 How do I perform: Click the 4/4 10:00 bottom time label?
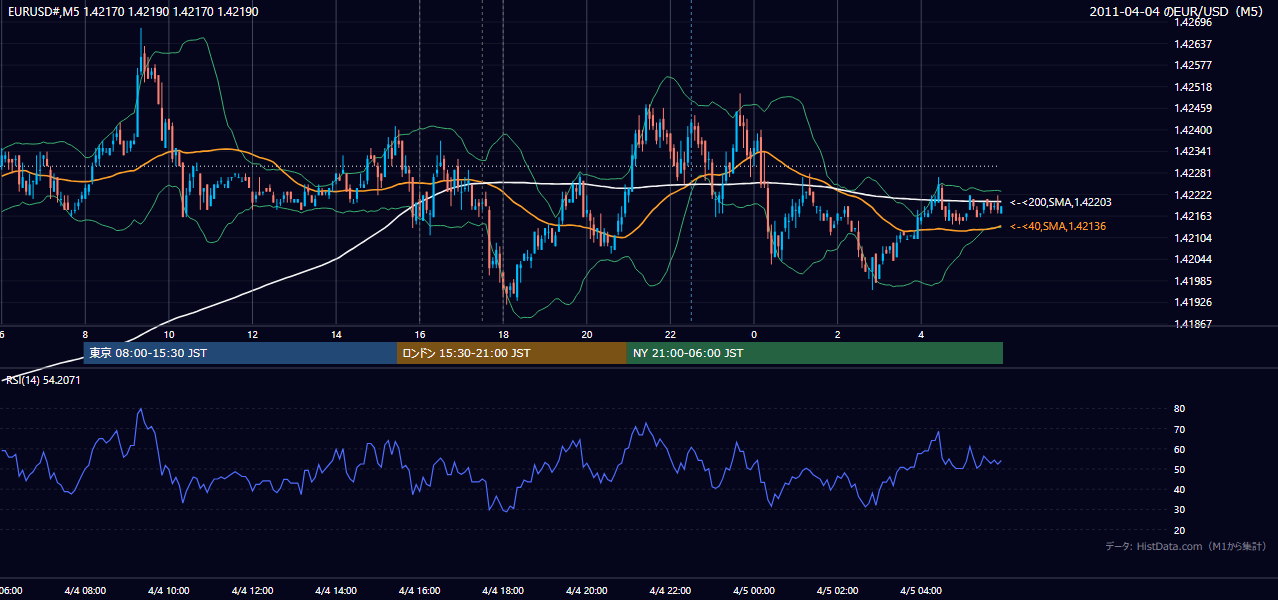pos(168,591)
